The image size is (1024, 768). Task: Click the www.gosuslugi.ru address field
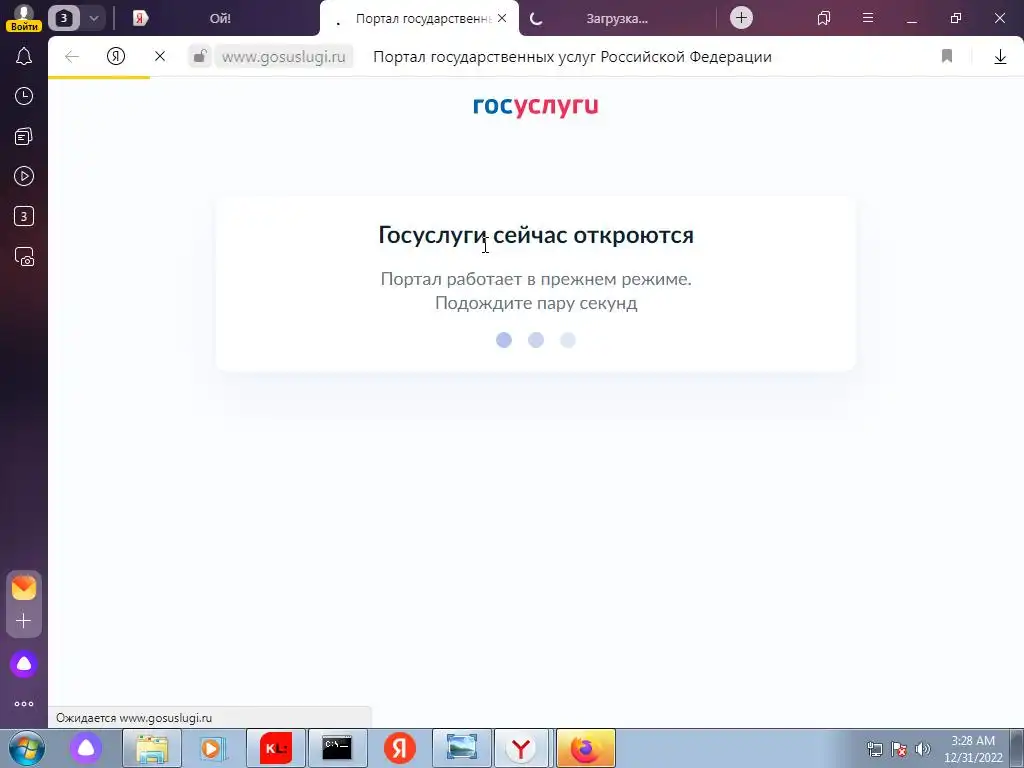[283, 57]
